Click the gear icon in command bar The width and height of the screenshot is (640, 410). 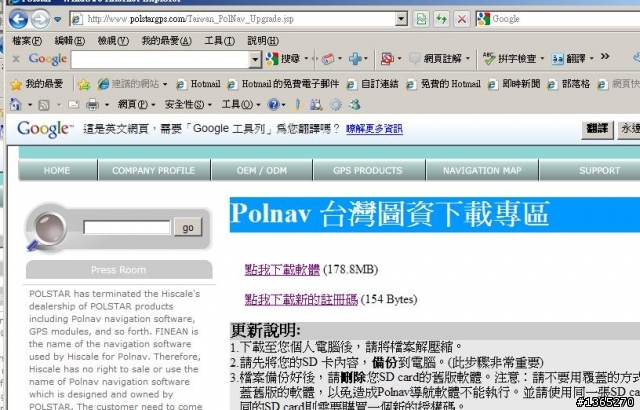[336, 105]
